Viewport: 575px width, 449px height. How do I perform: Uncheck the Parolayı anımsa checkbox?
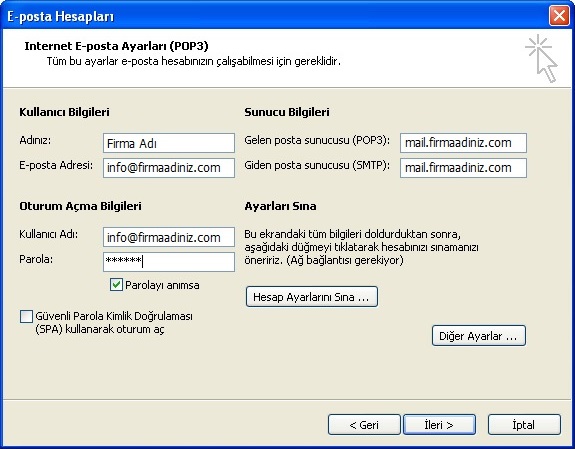(x=116, y=285)
